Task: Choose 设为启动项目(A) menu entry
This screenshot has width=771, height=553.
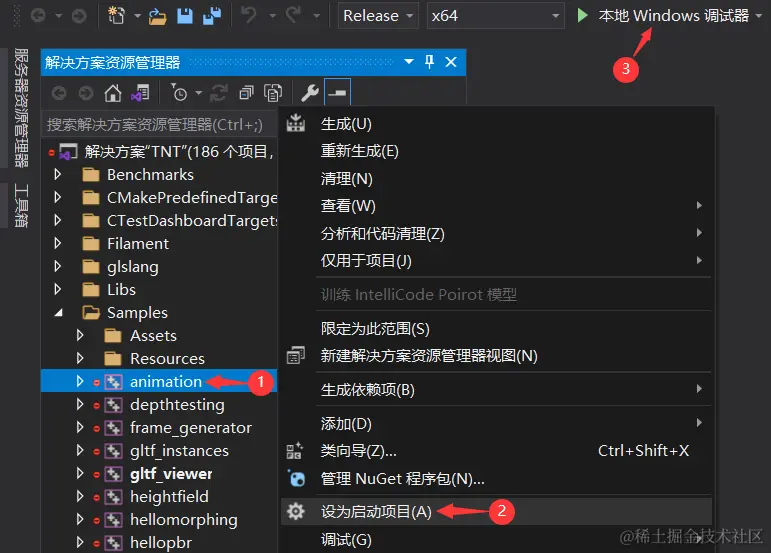Action: 496,511
